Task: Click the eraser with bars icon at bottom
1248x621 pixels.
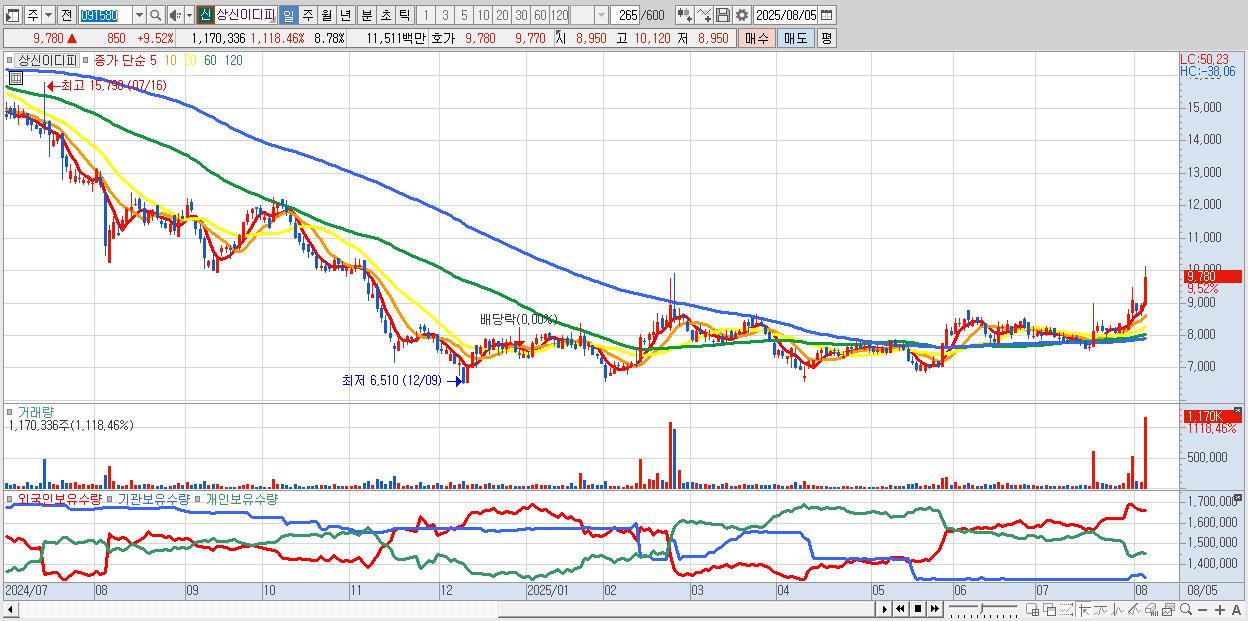Action: 1151,610
